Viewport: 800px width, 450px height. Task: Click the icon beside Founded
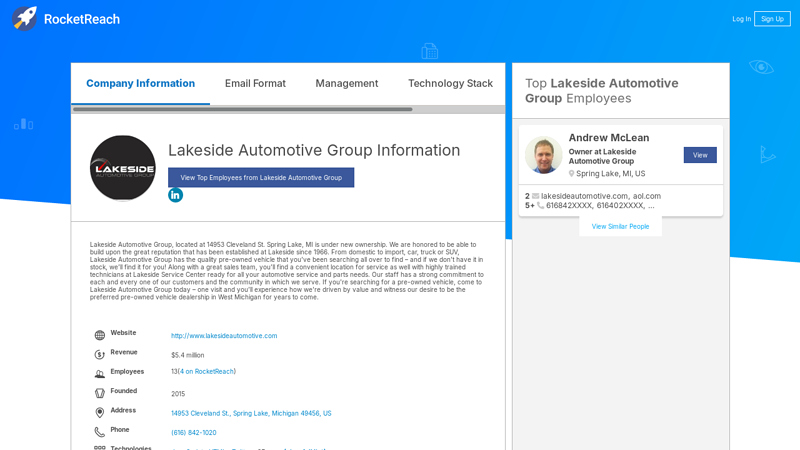click(x=99, y=393)
